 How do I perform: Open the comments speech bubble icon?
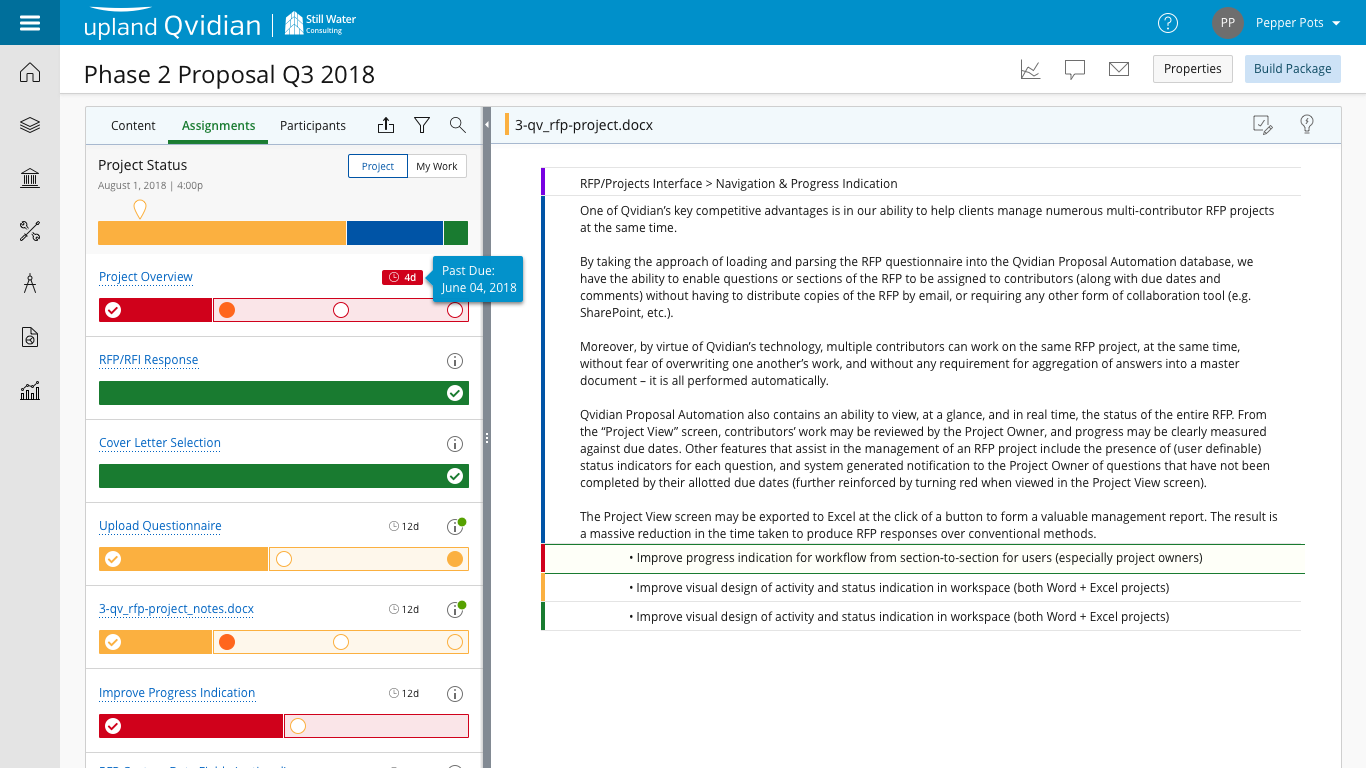pyautogui.click(x=1075, y=69)
